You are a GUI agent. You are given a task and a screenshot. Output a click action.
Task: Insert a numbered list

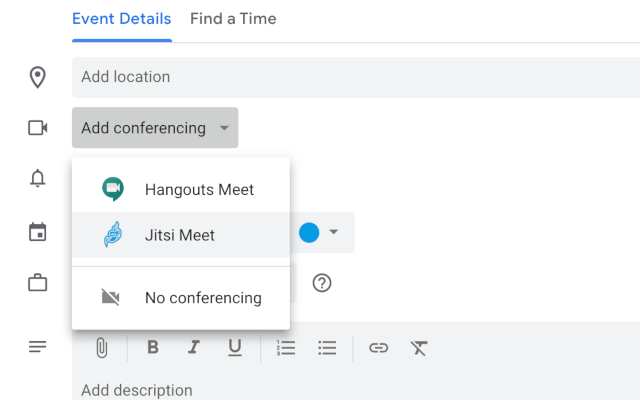(286, 348)
